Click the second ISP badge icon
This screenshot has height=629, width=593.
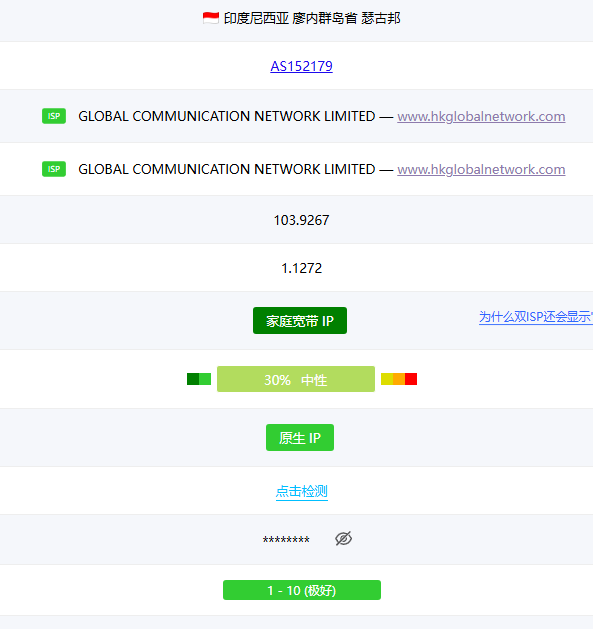coord(54,169)
